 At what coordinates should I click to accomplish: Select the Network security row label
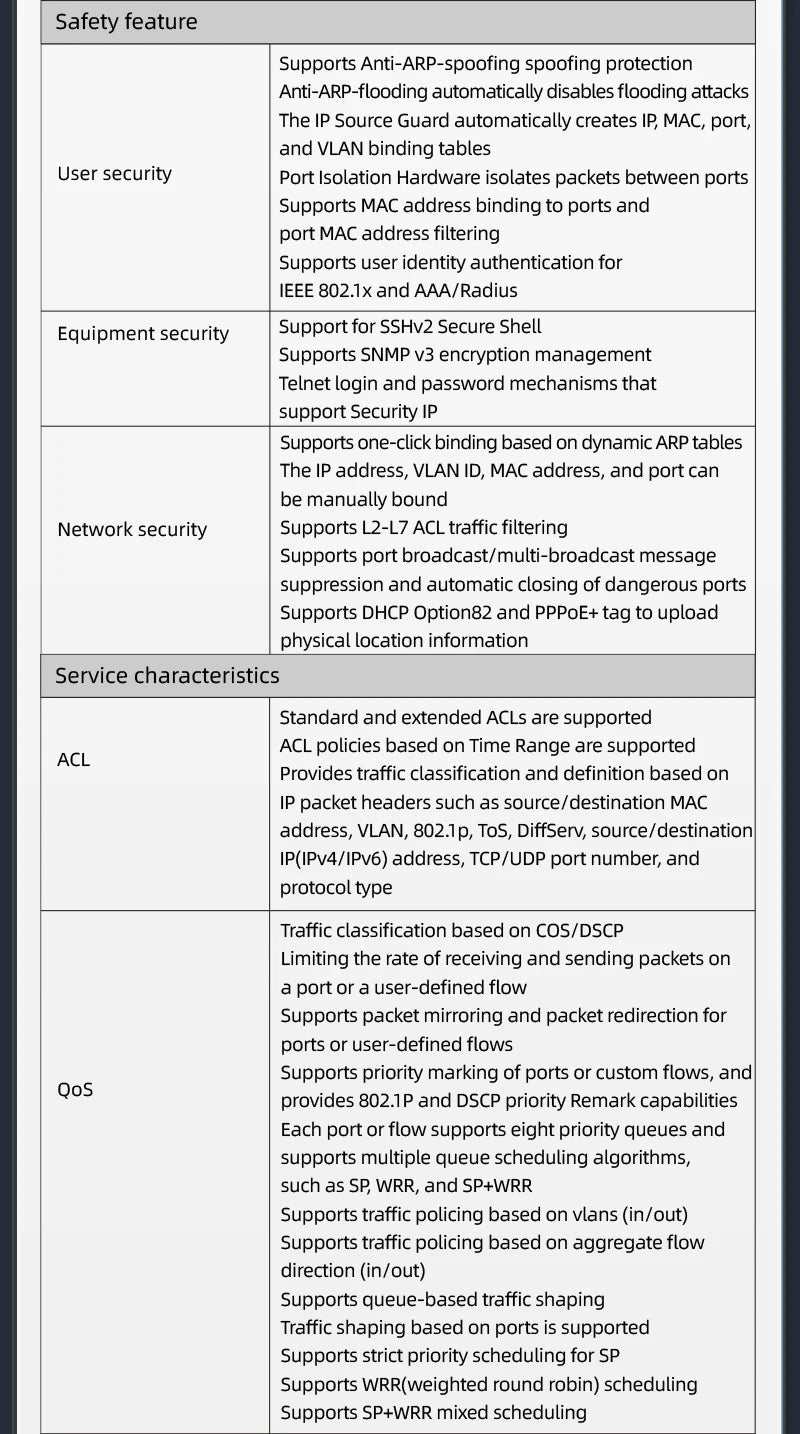pos(132,530)
